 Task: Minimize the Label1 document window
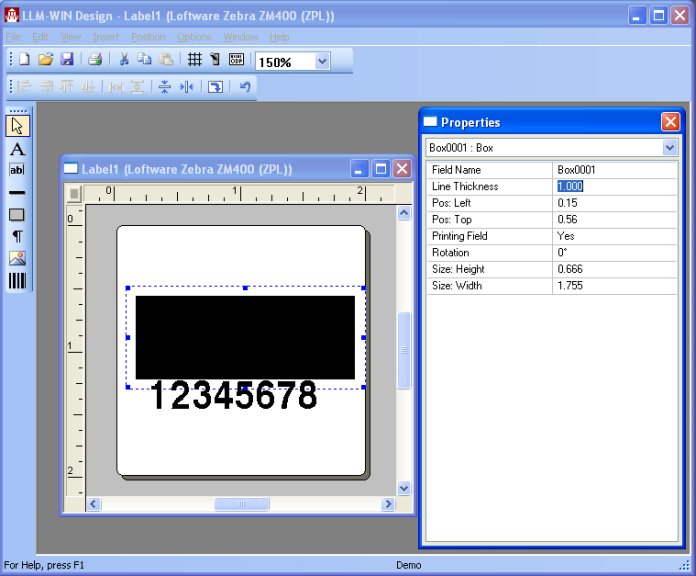coord(359,169)
